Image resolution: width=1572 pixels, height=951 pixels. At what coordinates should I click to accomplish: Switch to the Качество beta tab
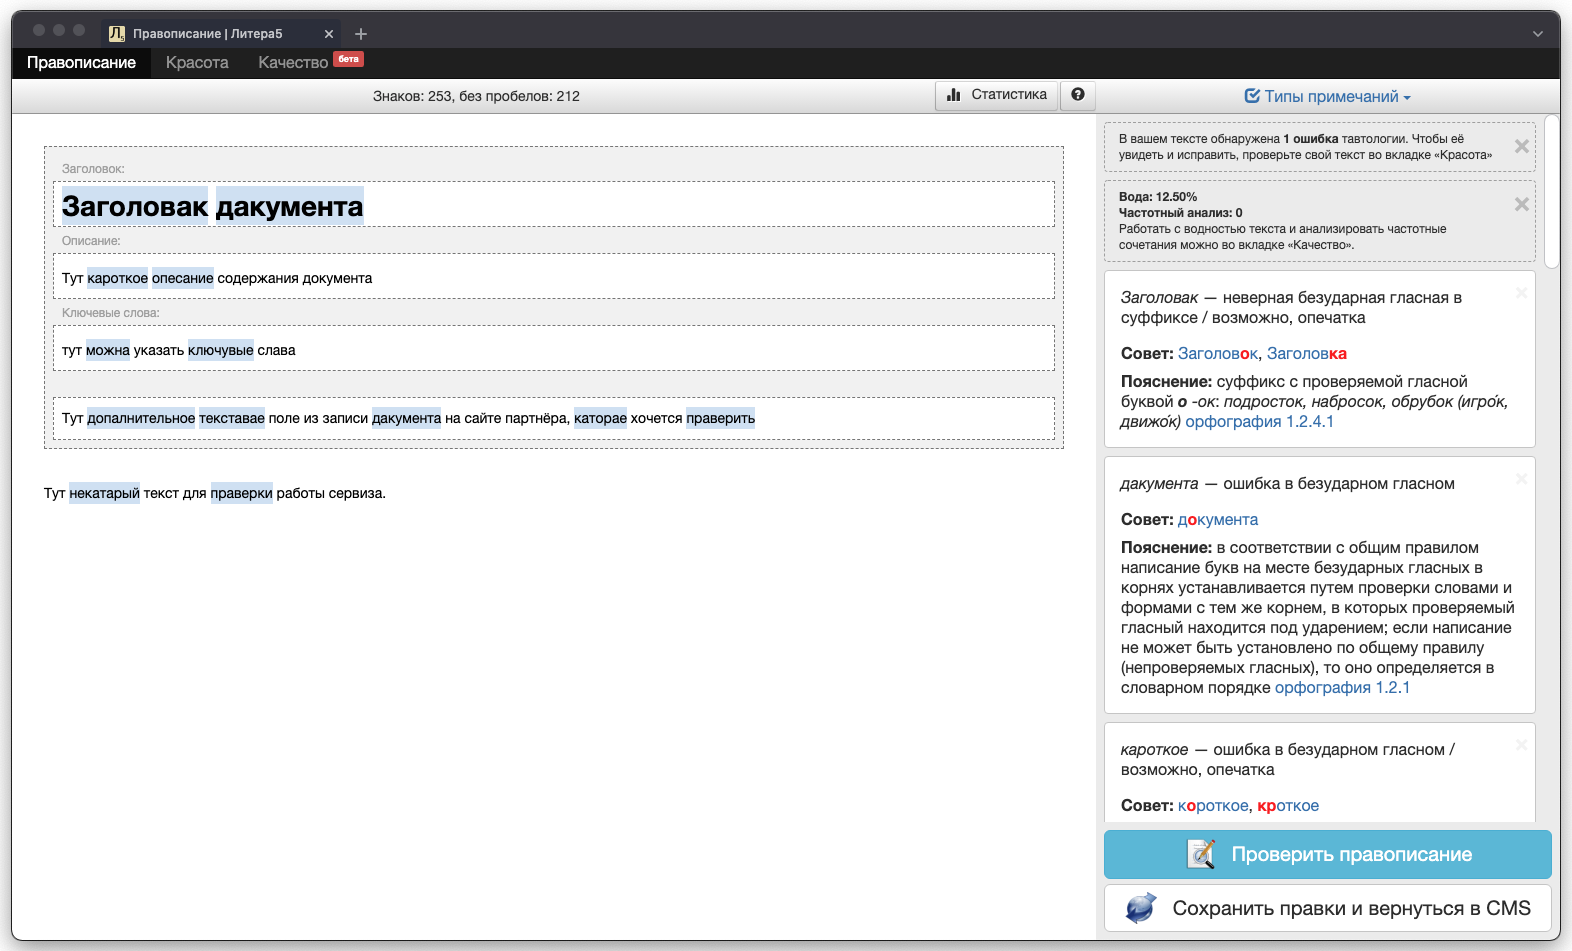tap(309, 62)
